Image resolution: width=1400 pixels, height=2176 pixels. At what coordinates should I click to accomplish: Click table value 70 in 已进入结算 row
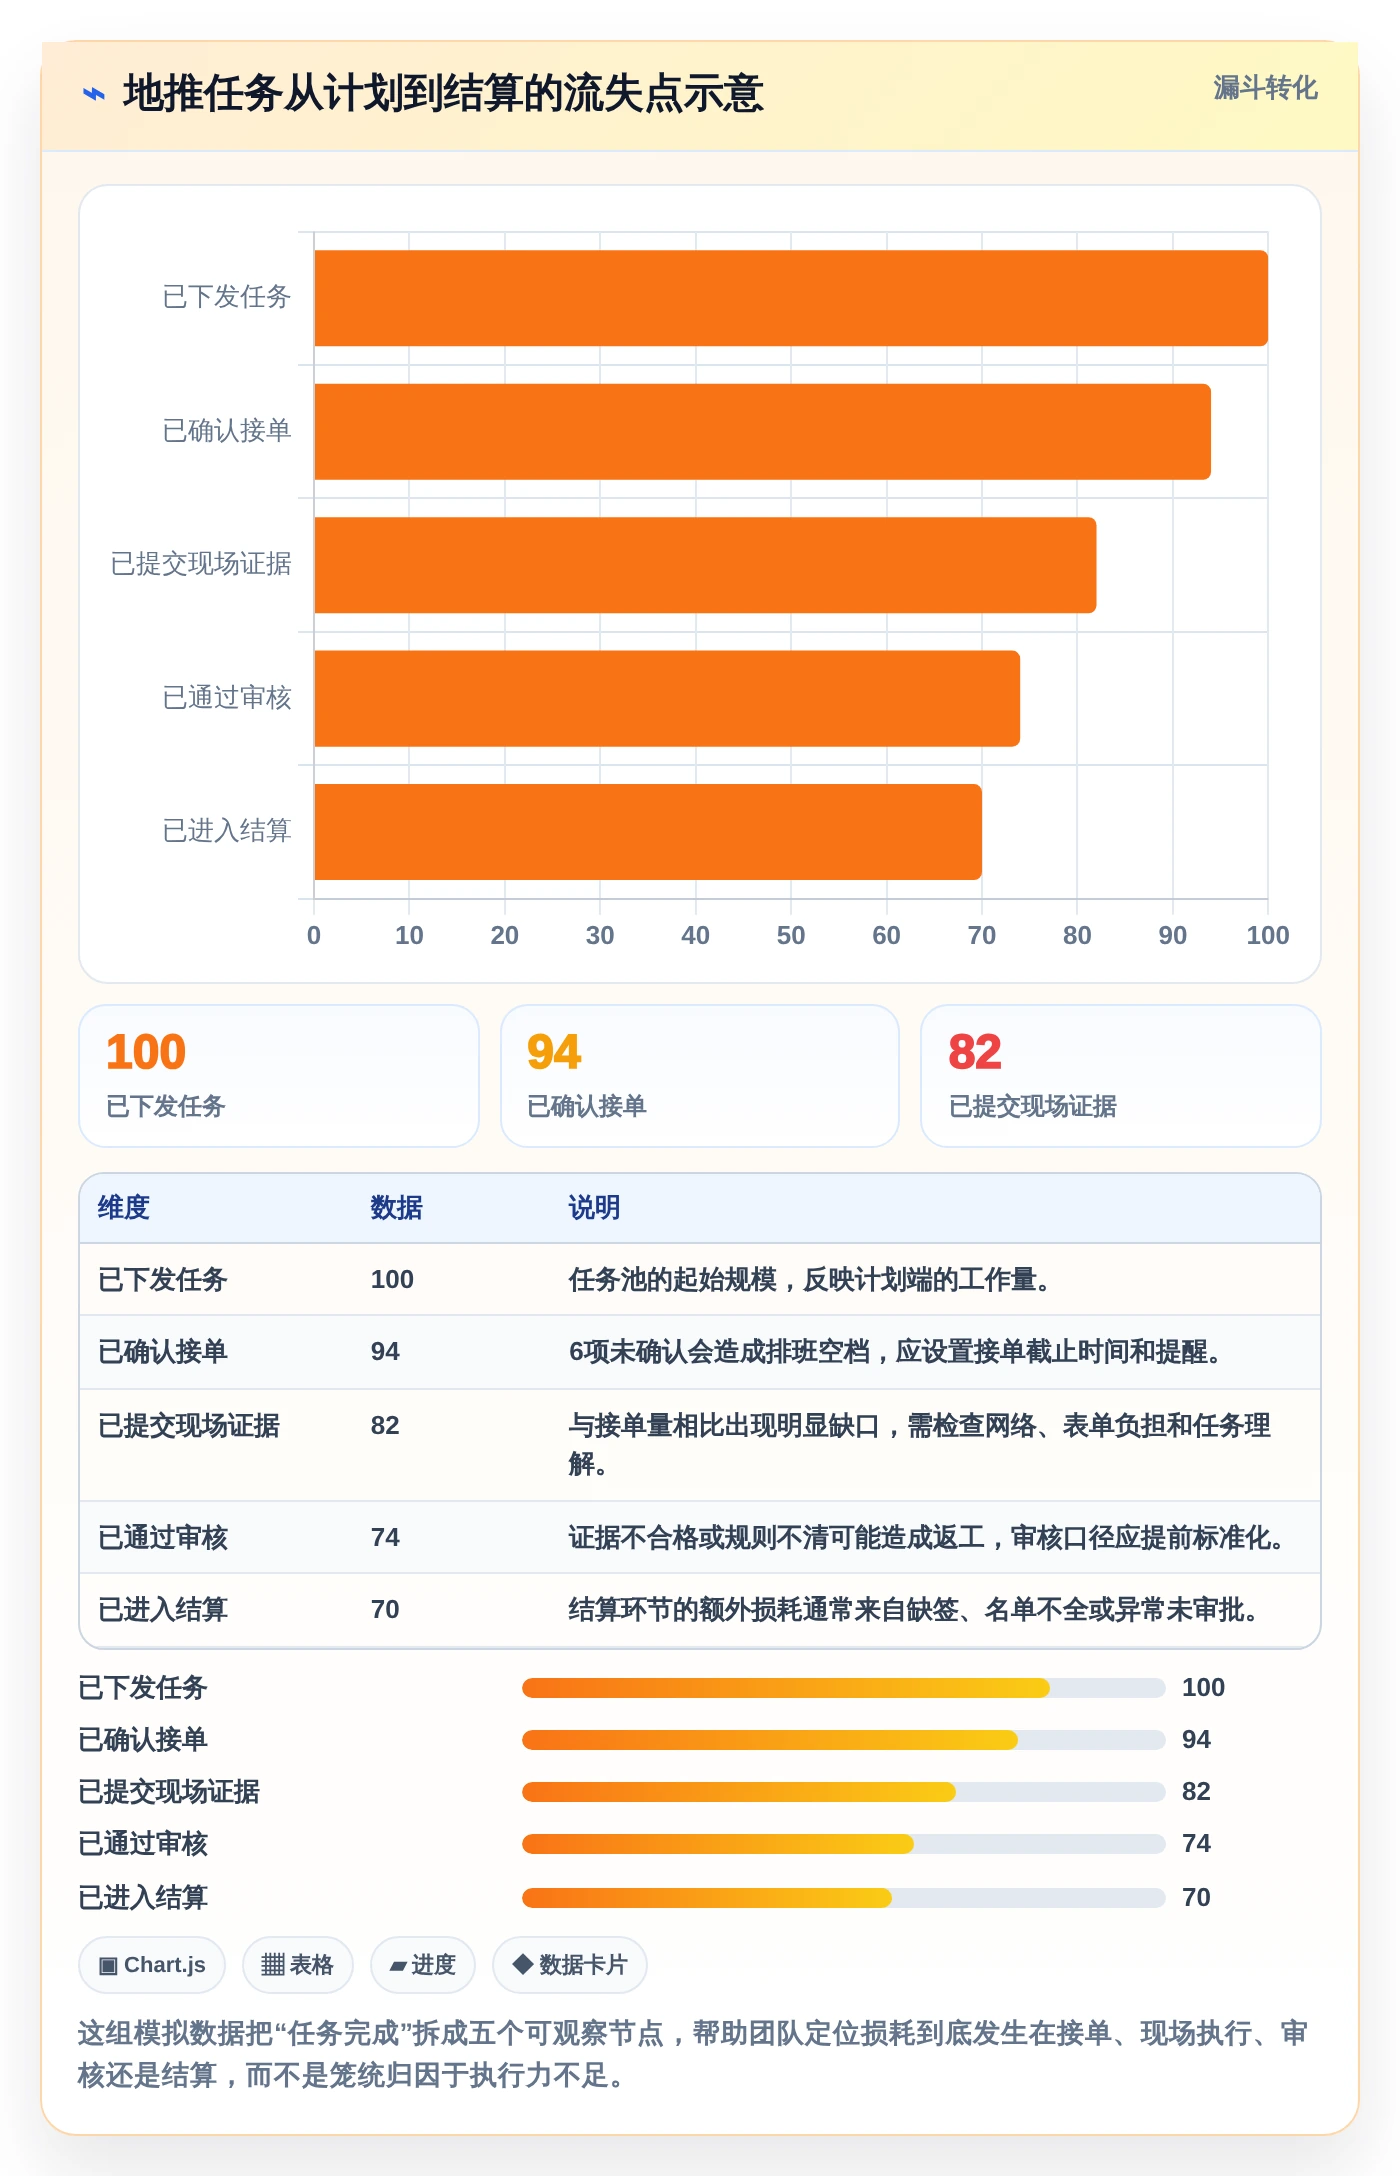tap(385, 1609)
